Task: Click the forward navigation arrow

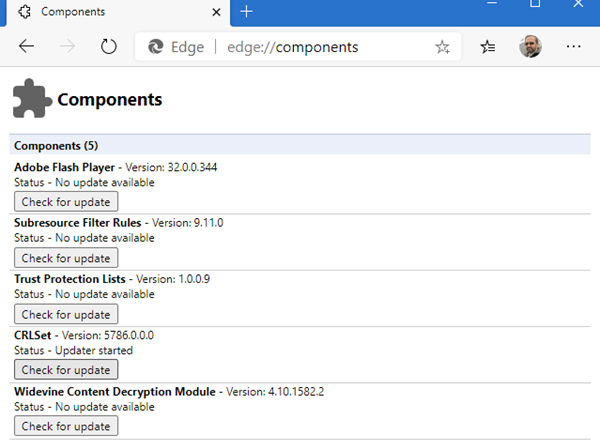Action: [68, 47]
